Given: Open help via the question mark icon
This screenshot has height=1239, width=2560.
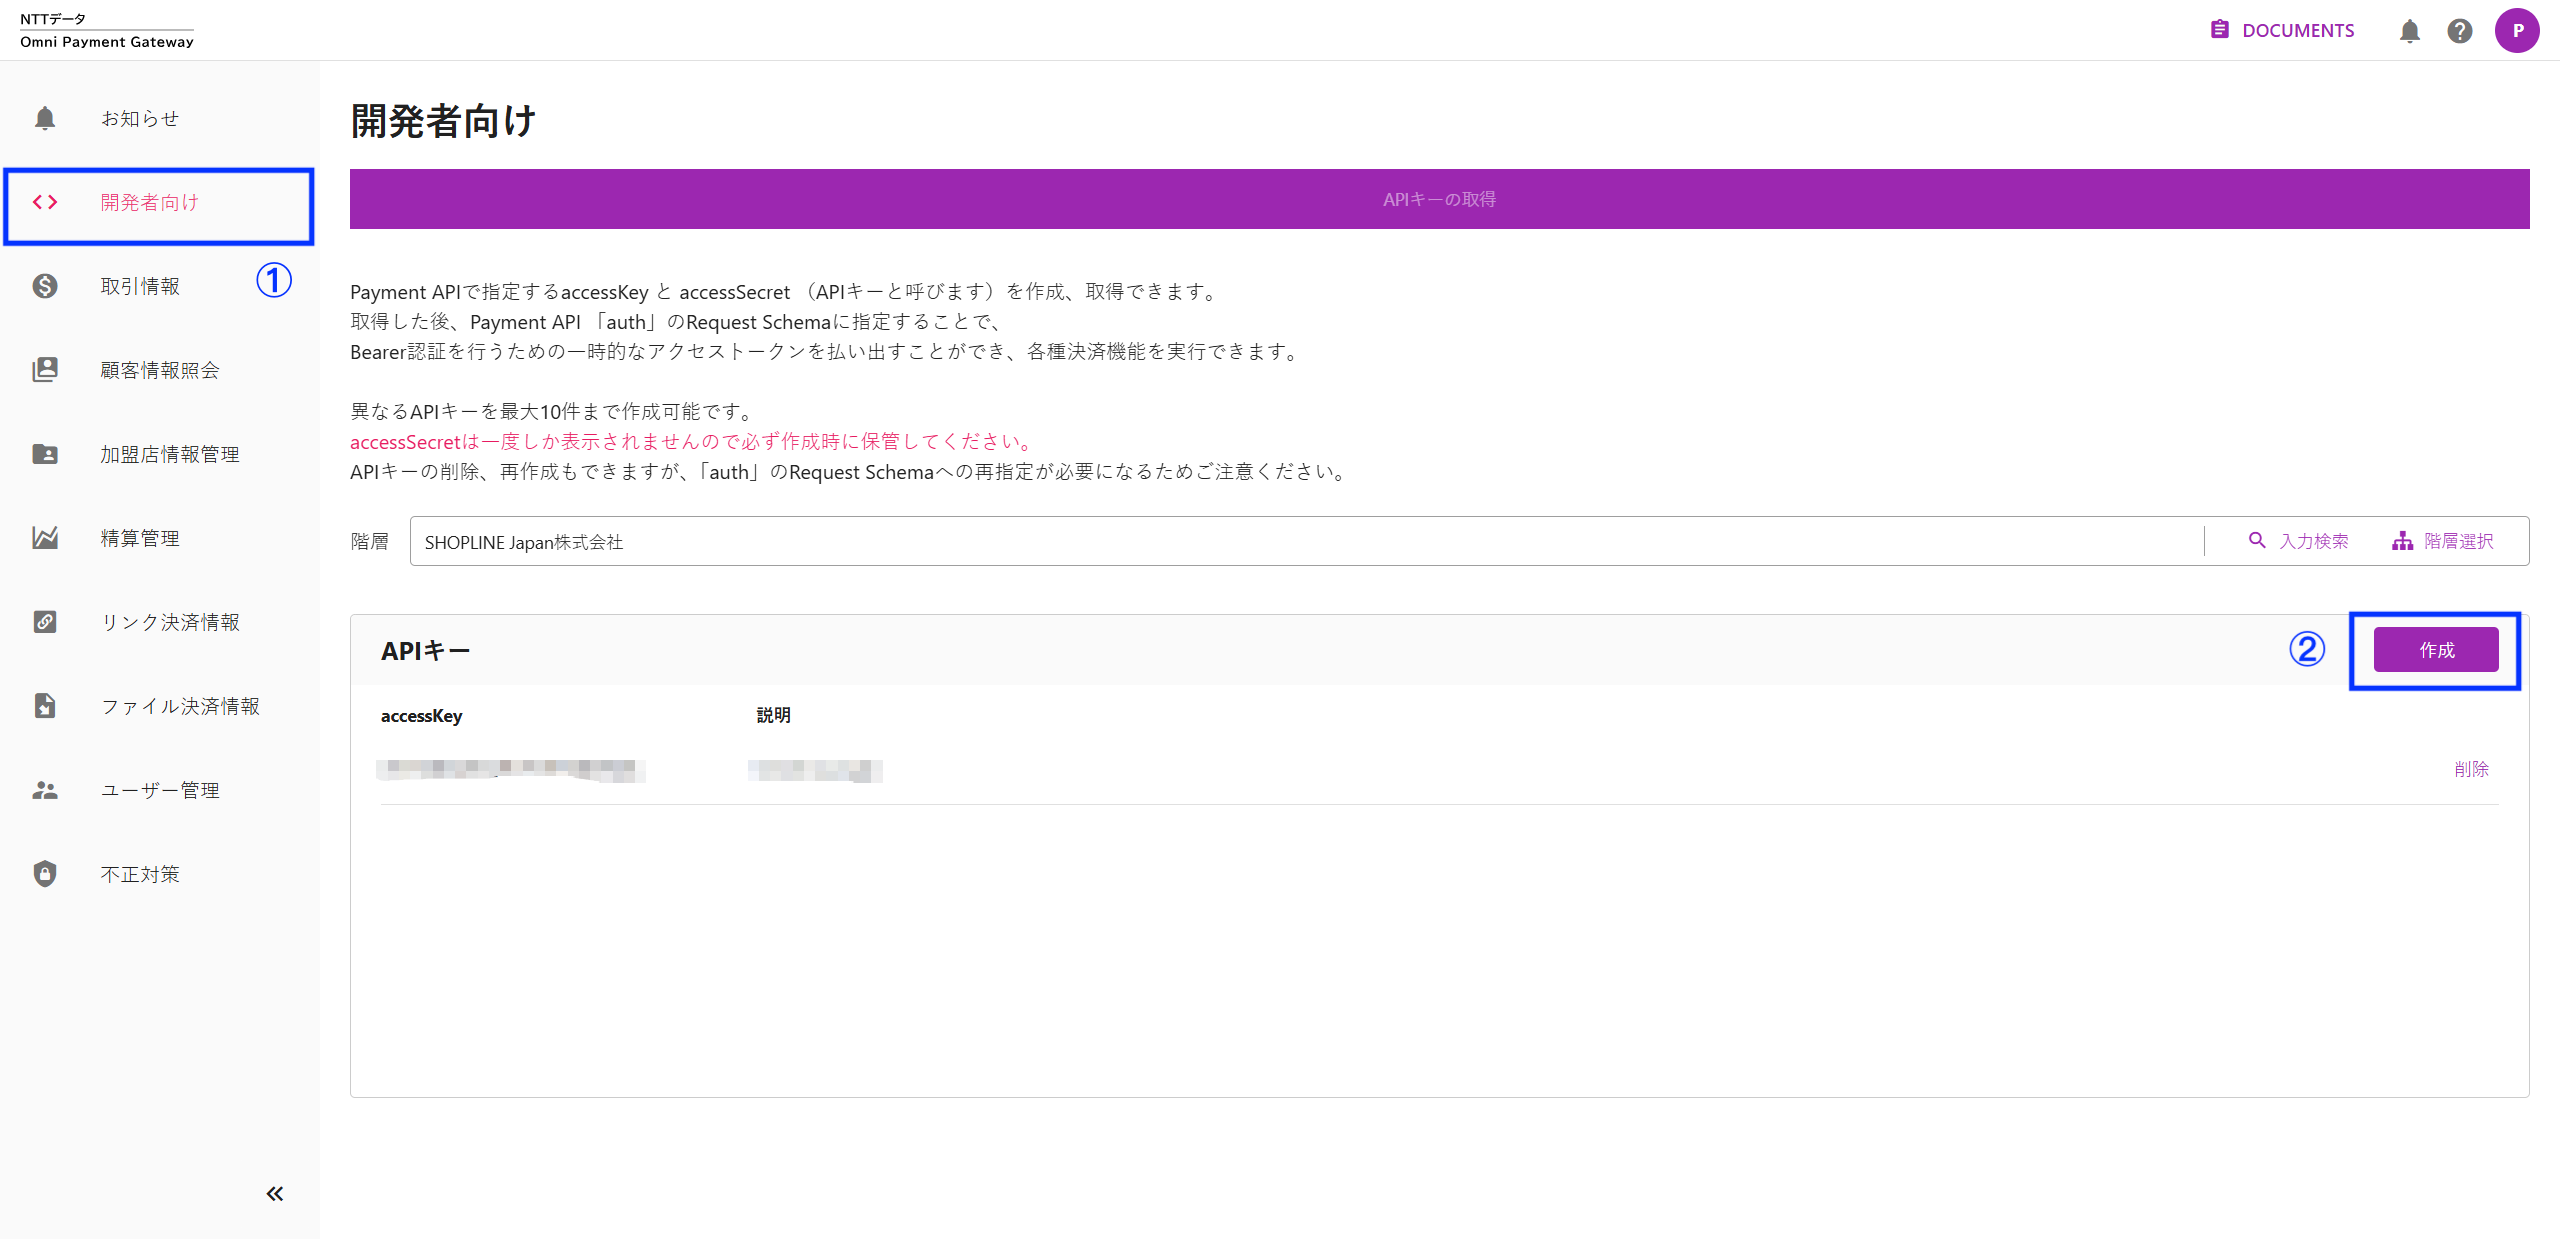Looking at the screenshot, I should click(x=2461, y=30).
